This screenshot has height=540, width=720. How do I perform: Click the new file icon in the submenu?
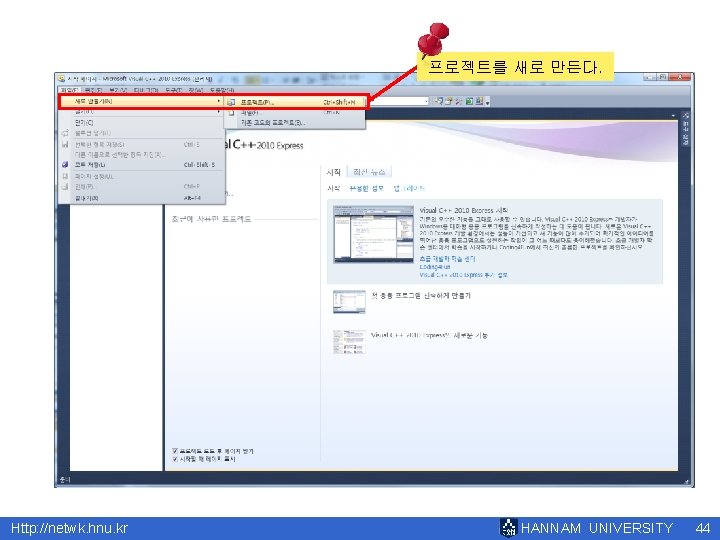click(231, 112)
